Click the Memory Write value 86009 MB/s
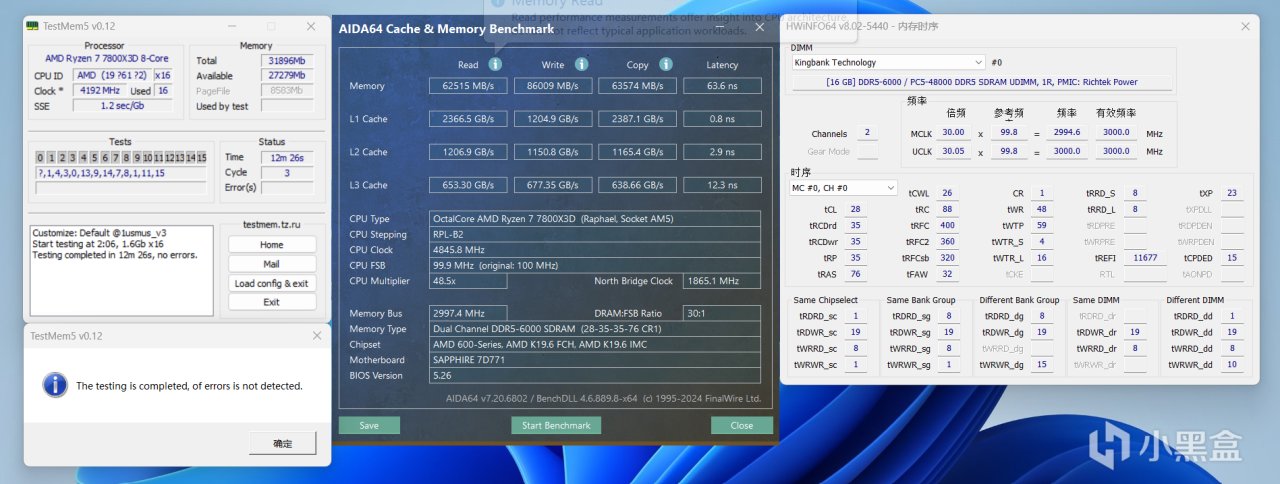1280x484 pixels. (553, 86)
